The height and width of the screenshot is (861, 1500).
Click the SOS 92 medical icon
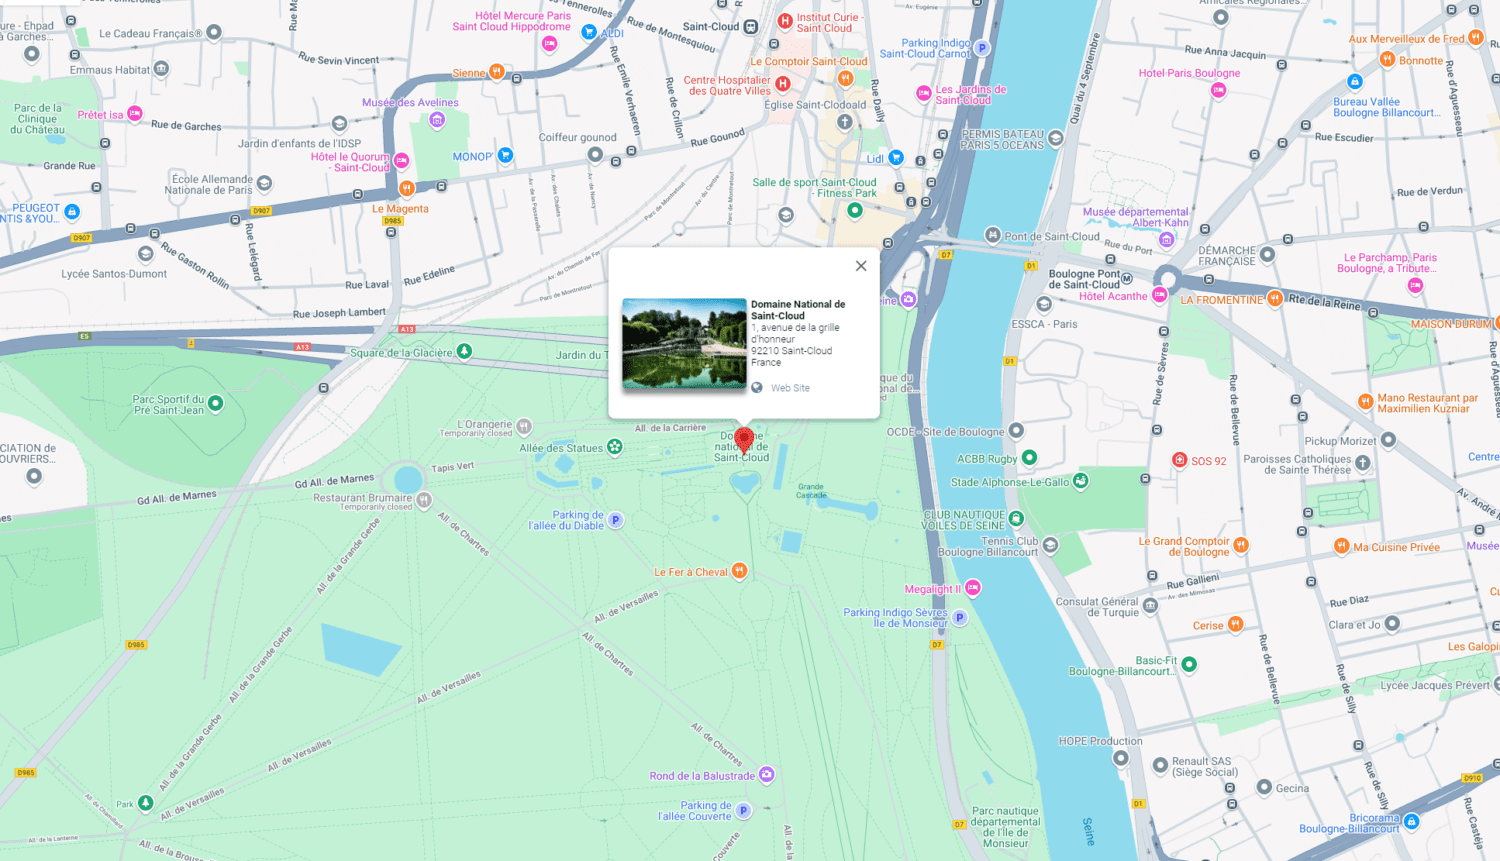1179,460
